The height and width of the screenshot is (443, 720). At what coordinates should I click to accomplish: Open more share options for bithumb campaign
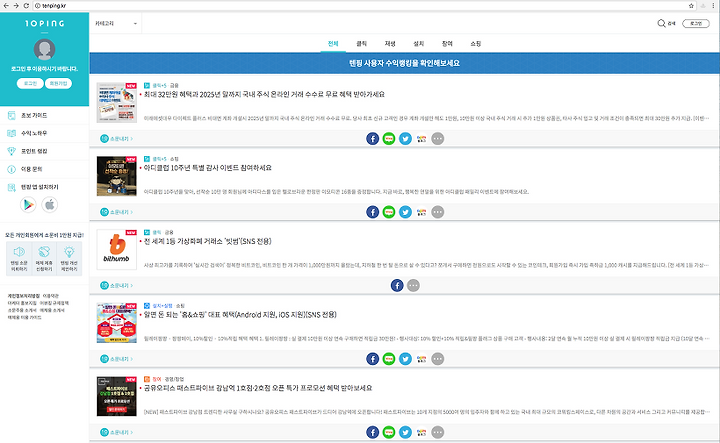tap(413, 286)
